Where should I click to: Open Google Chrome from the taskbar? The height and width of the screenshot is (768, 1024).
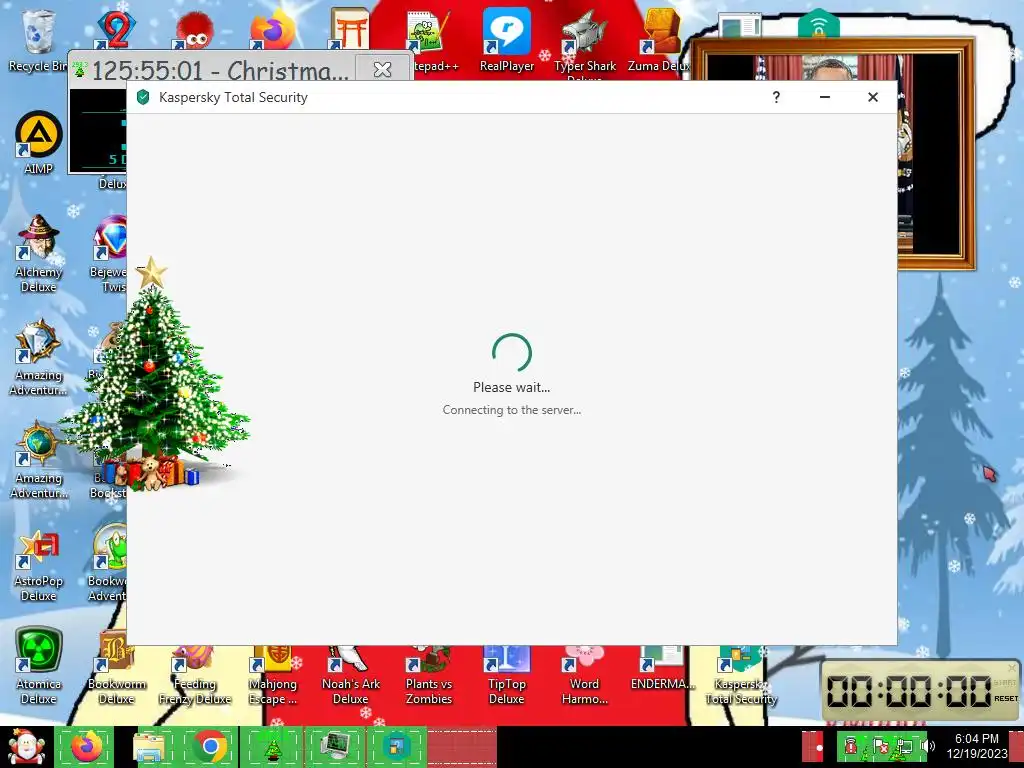(210, 746)
